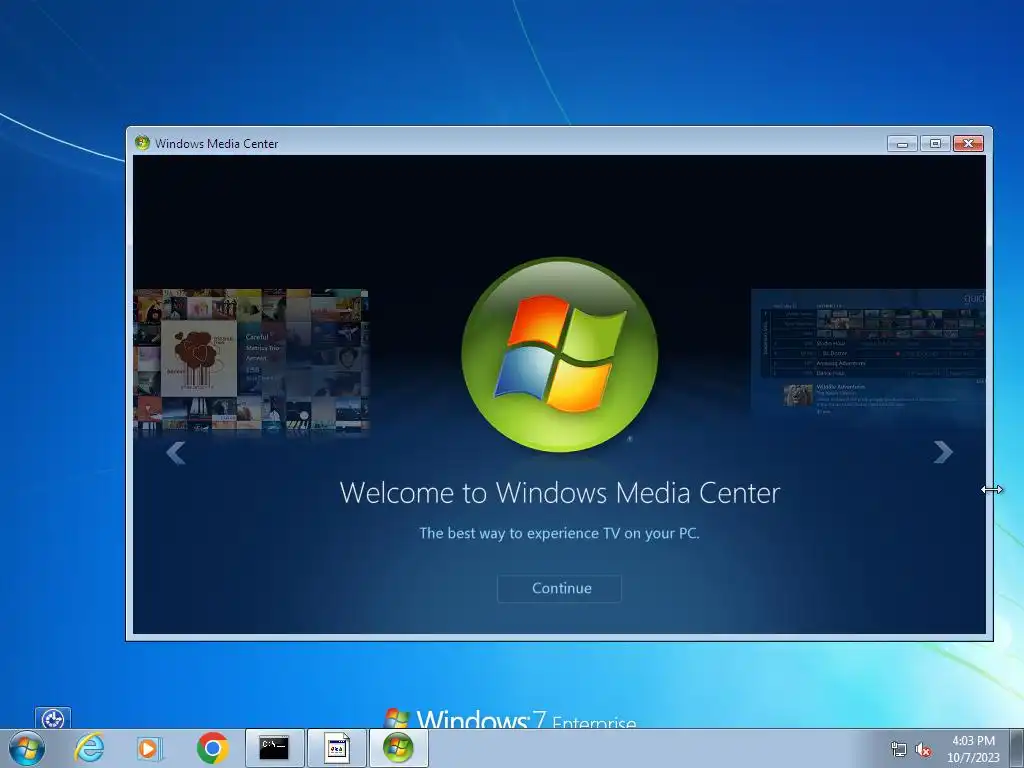1024x768 pixels.
Task: Open the clock showing 4:03 PM
Action: [x=973, y=749]
